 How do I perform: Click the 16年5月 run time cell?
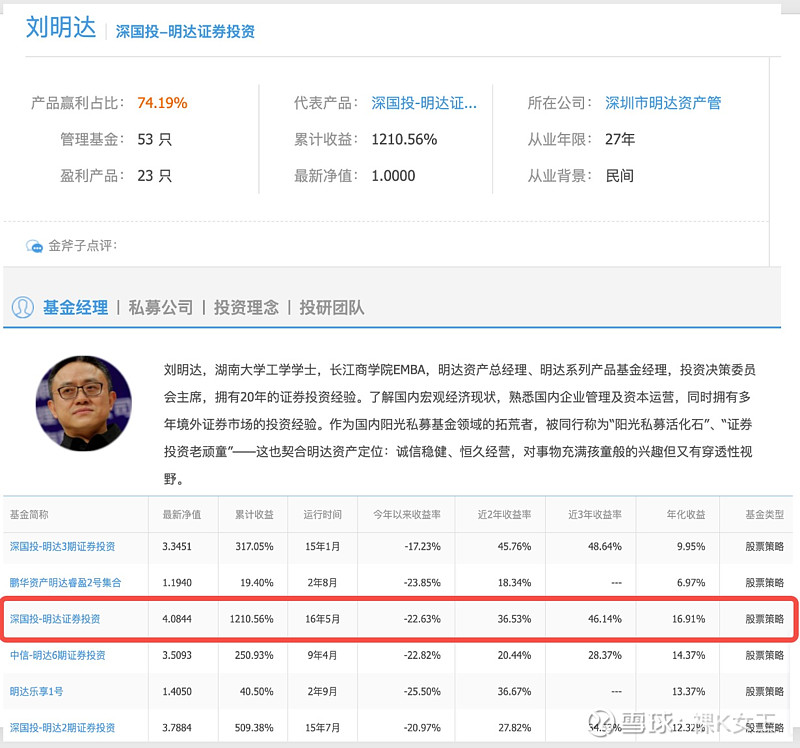click(322, 619)
